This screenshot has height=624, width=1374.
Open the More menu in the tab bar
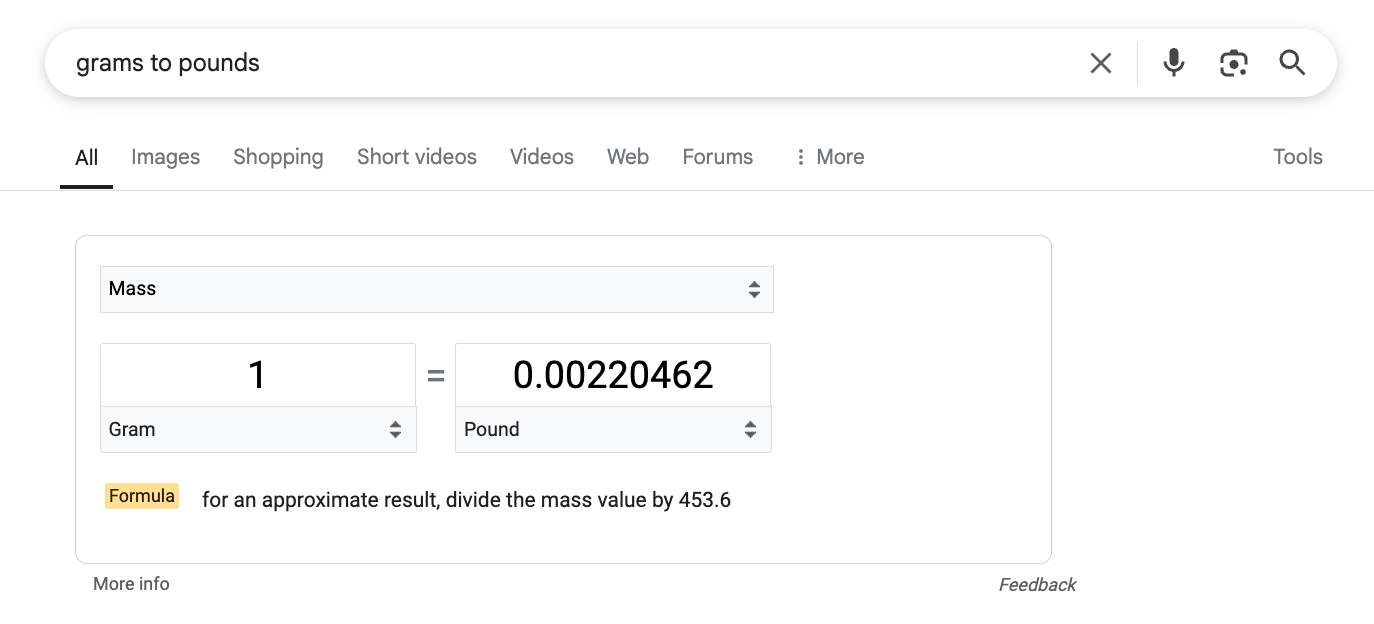[x=829, y=157]
